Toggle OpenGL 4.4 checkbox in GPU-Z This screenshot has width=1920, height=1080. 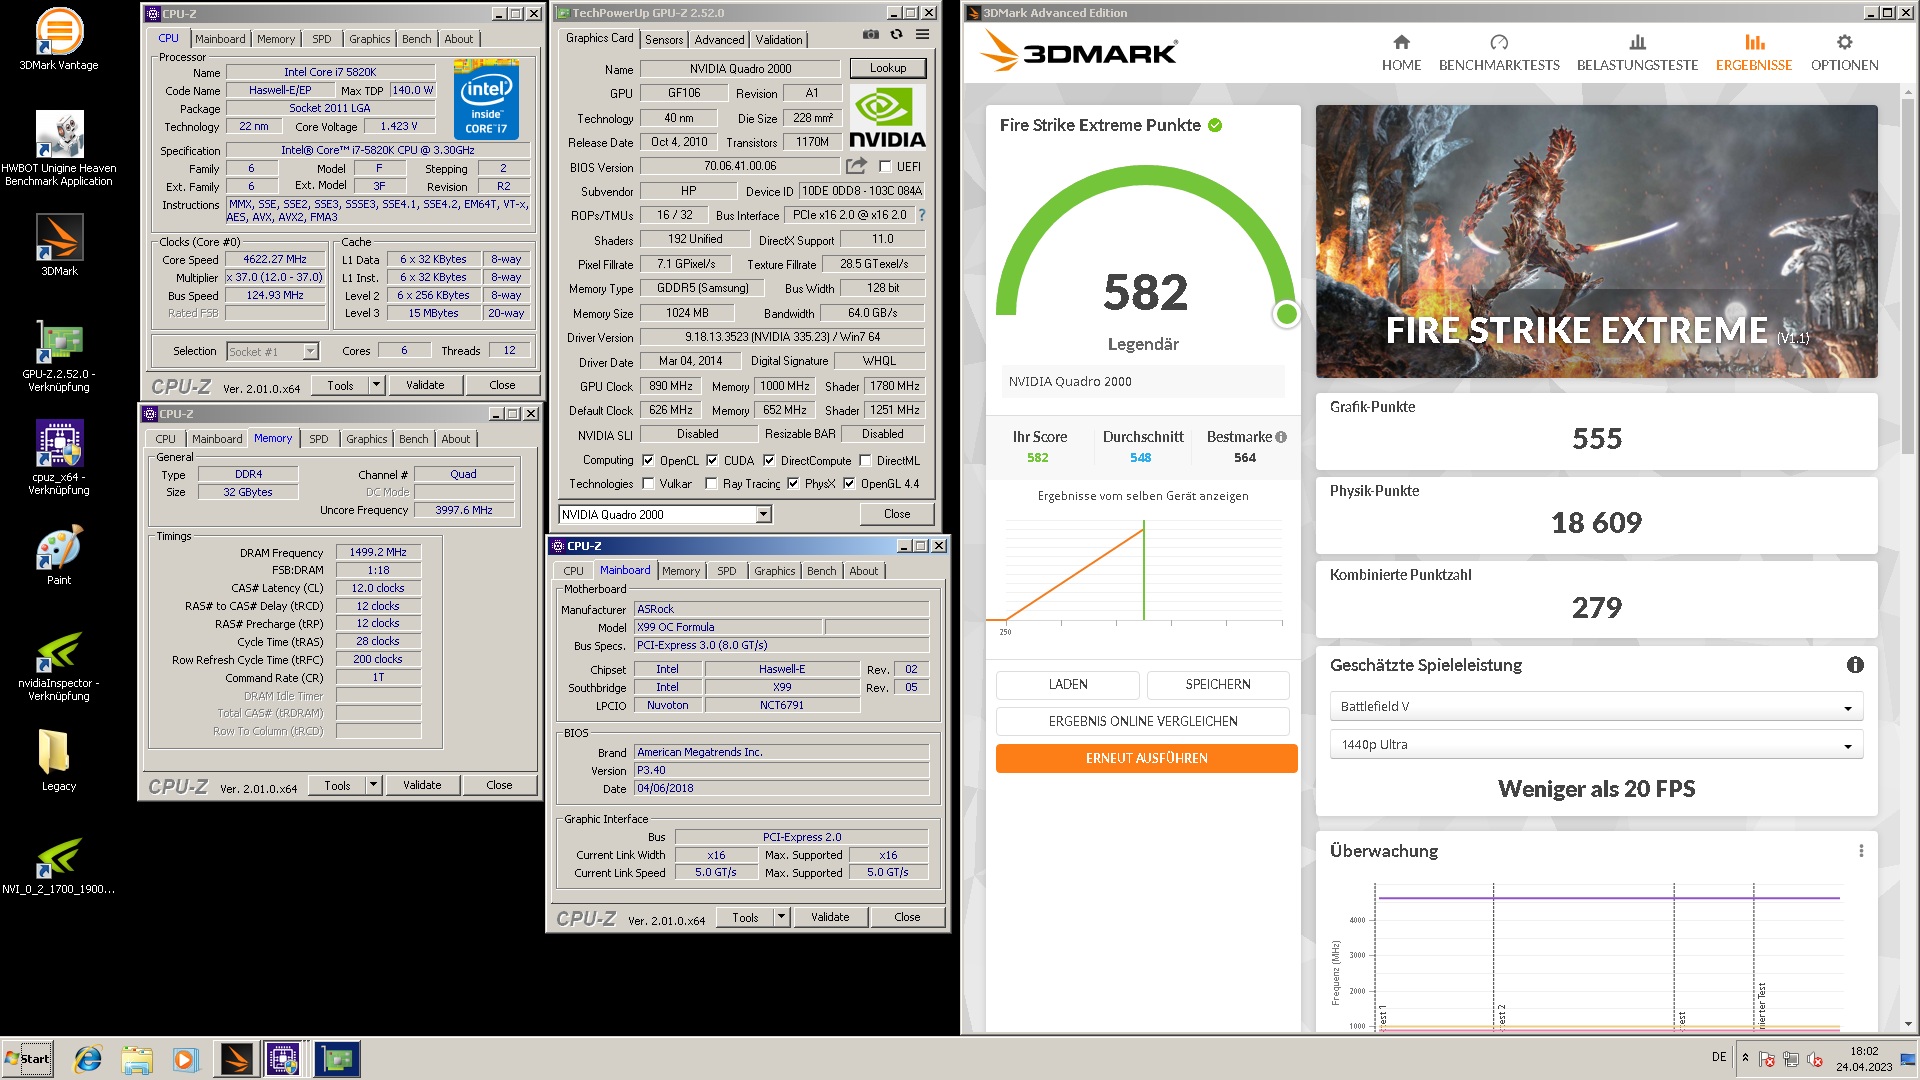pos(849,484)
